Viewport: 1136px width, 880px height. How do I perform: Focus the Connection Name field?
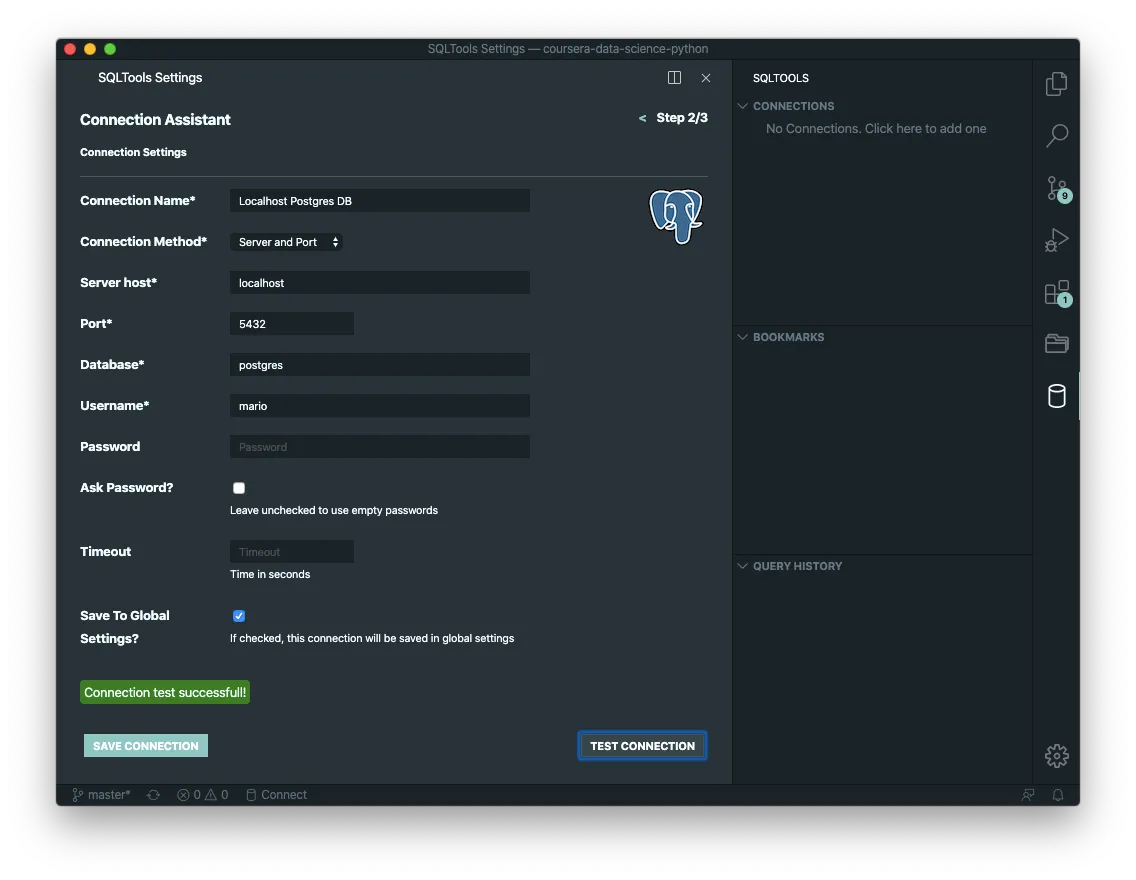click(x=380, y=201)
